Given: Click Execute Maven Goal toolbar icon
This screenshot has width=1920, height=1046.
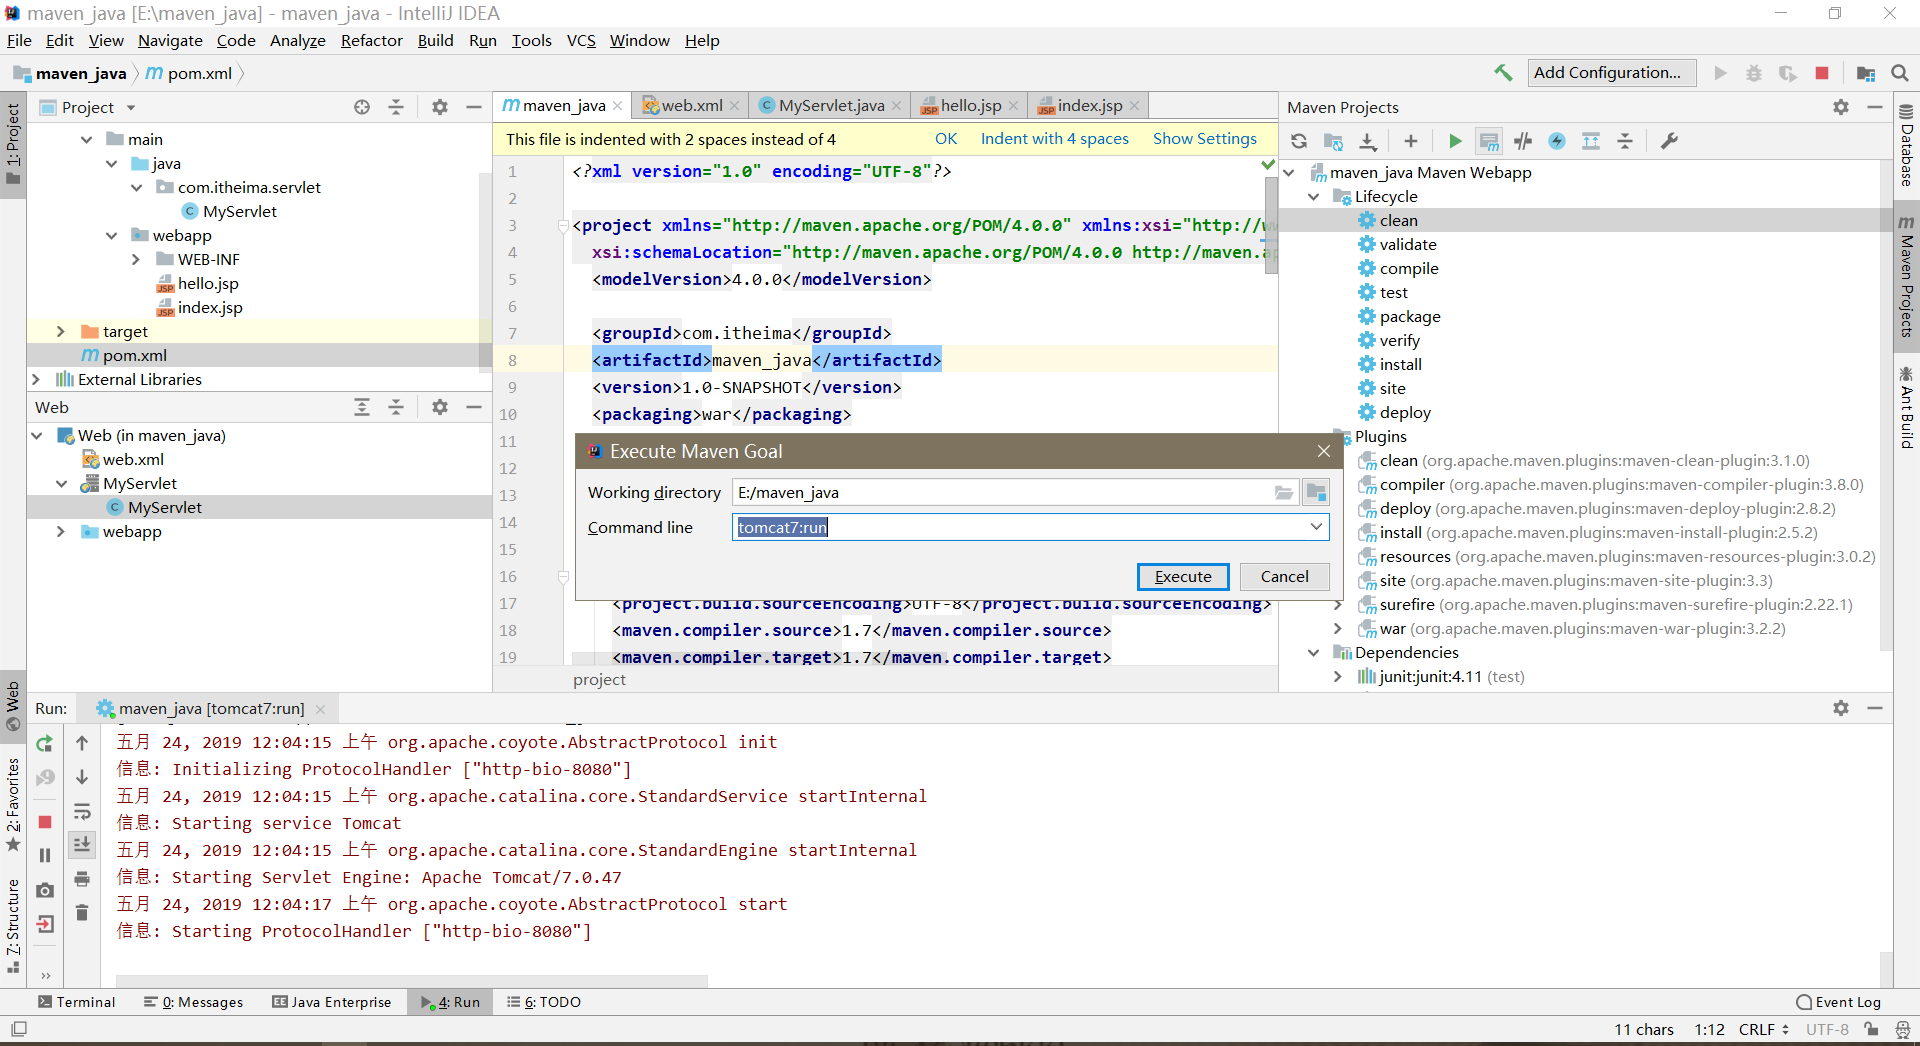Looking at the screenshot, I should click(x=1489, y=141).
